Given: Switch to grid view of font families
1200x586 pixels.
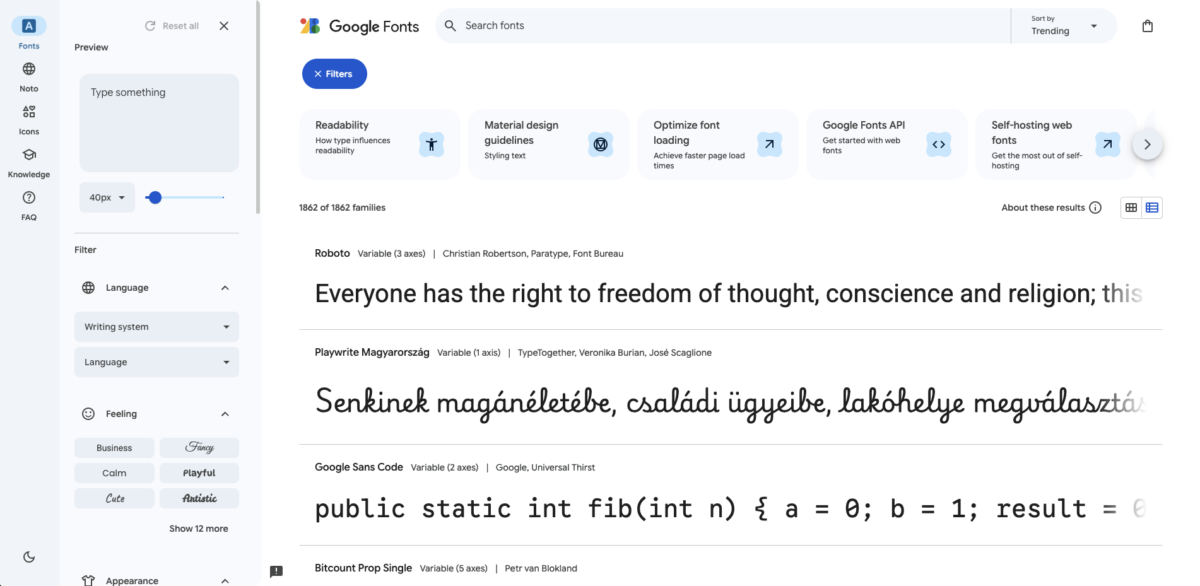Looking at the screenshot, I should 1131,207.
